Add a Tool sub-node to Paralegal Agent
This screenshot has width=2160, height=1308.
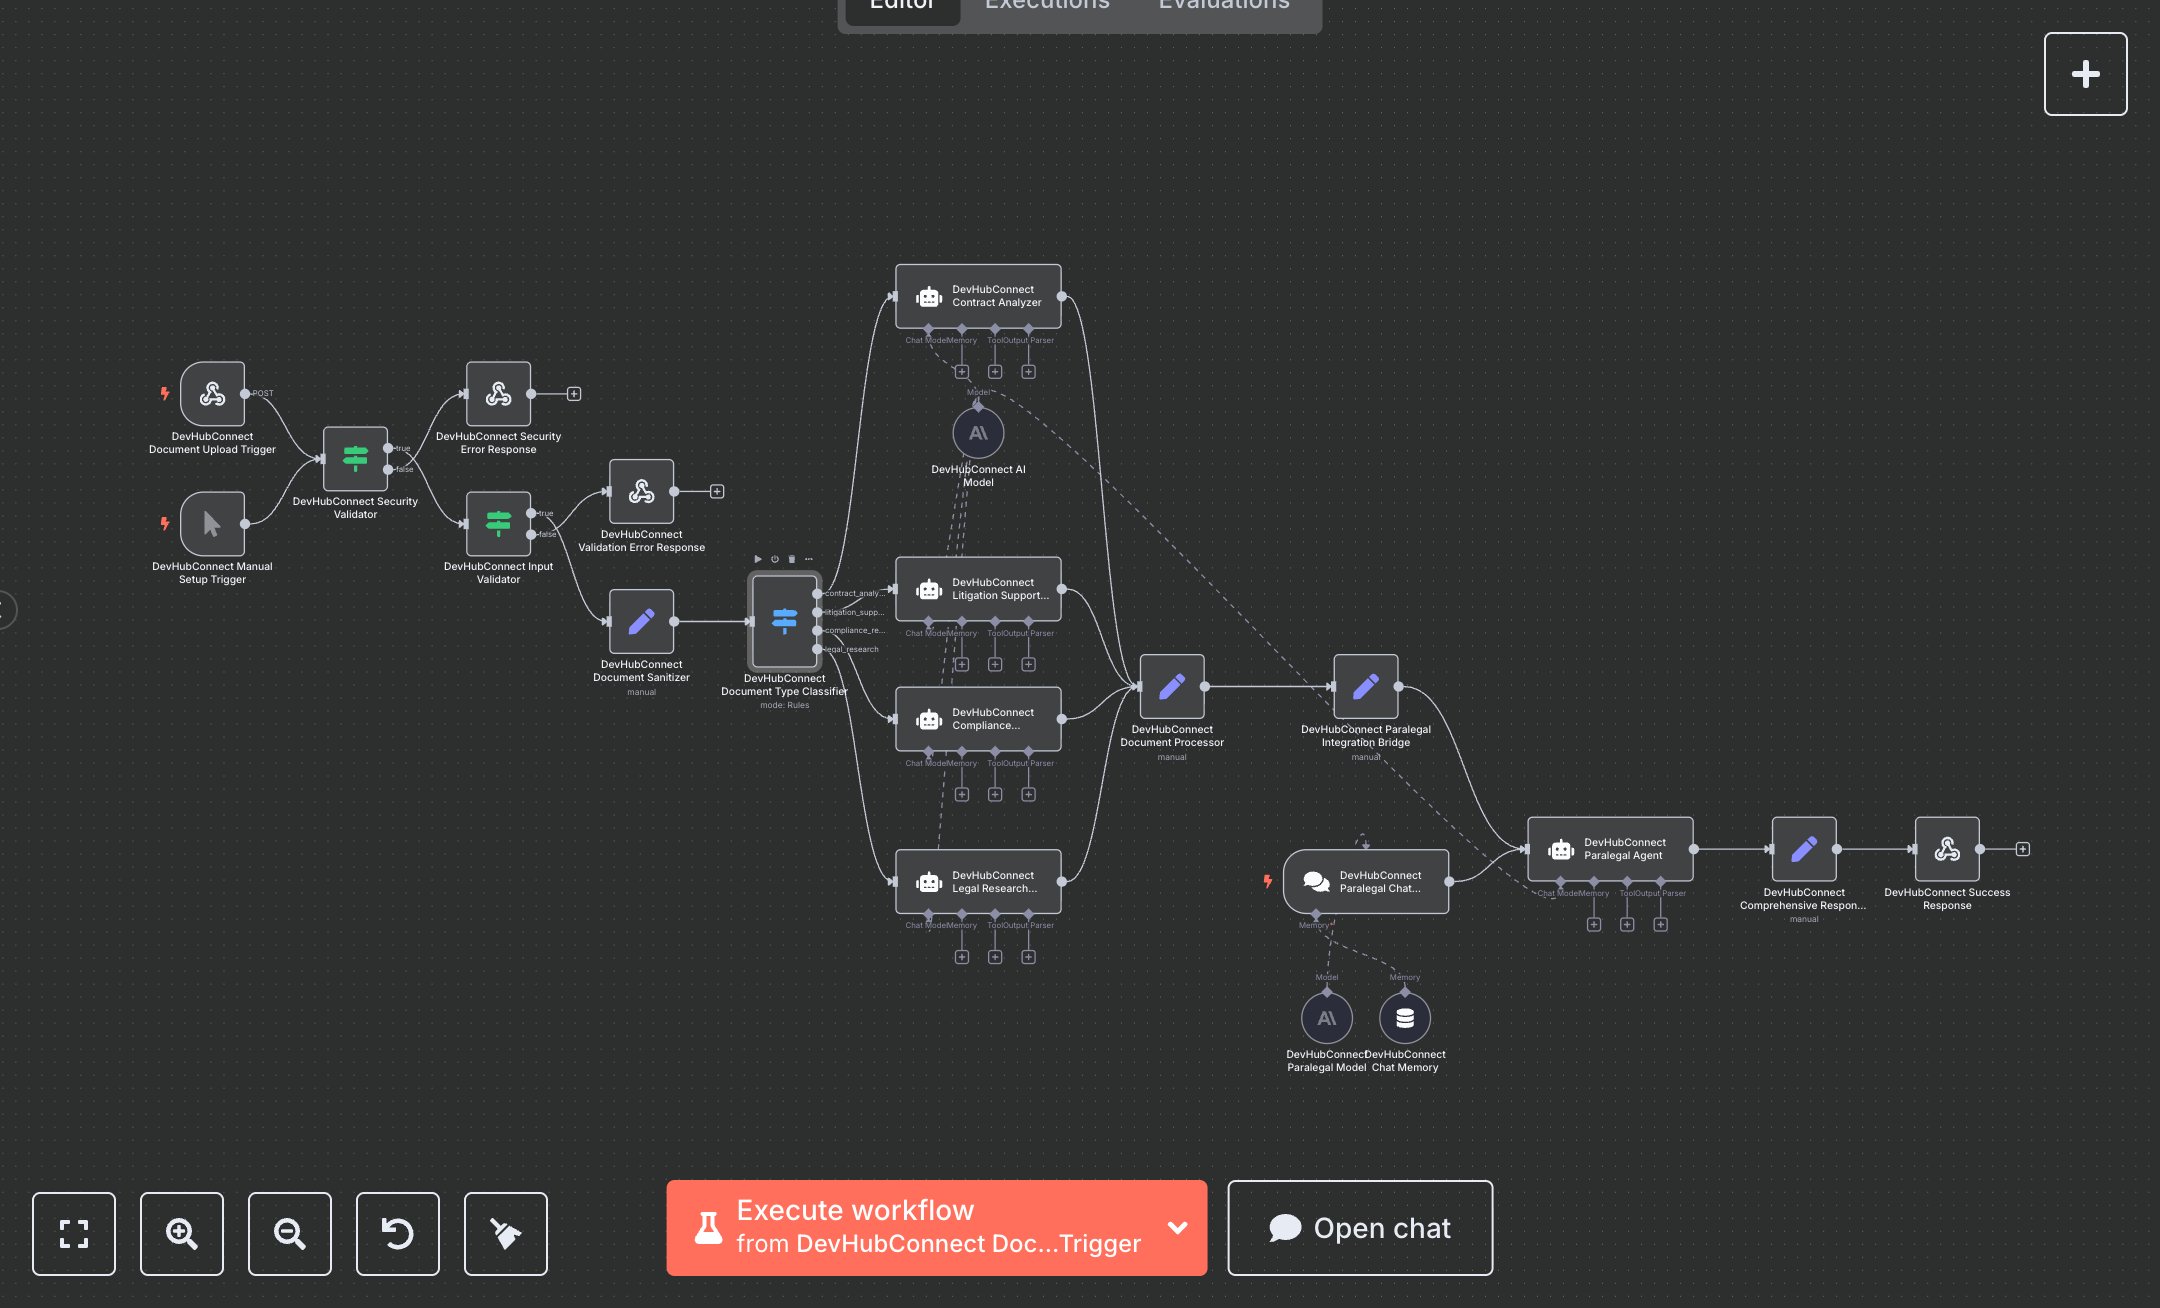[x=1627, y=924]
